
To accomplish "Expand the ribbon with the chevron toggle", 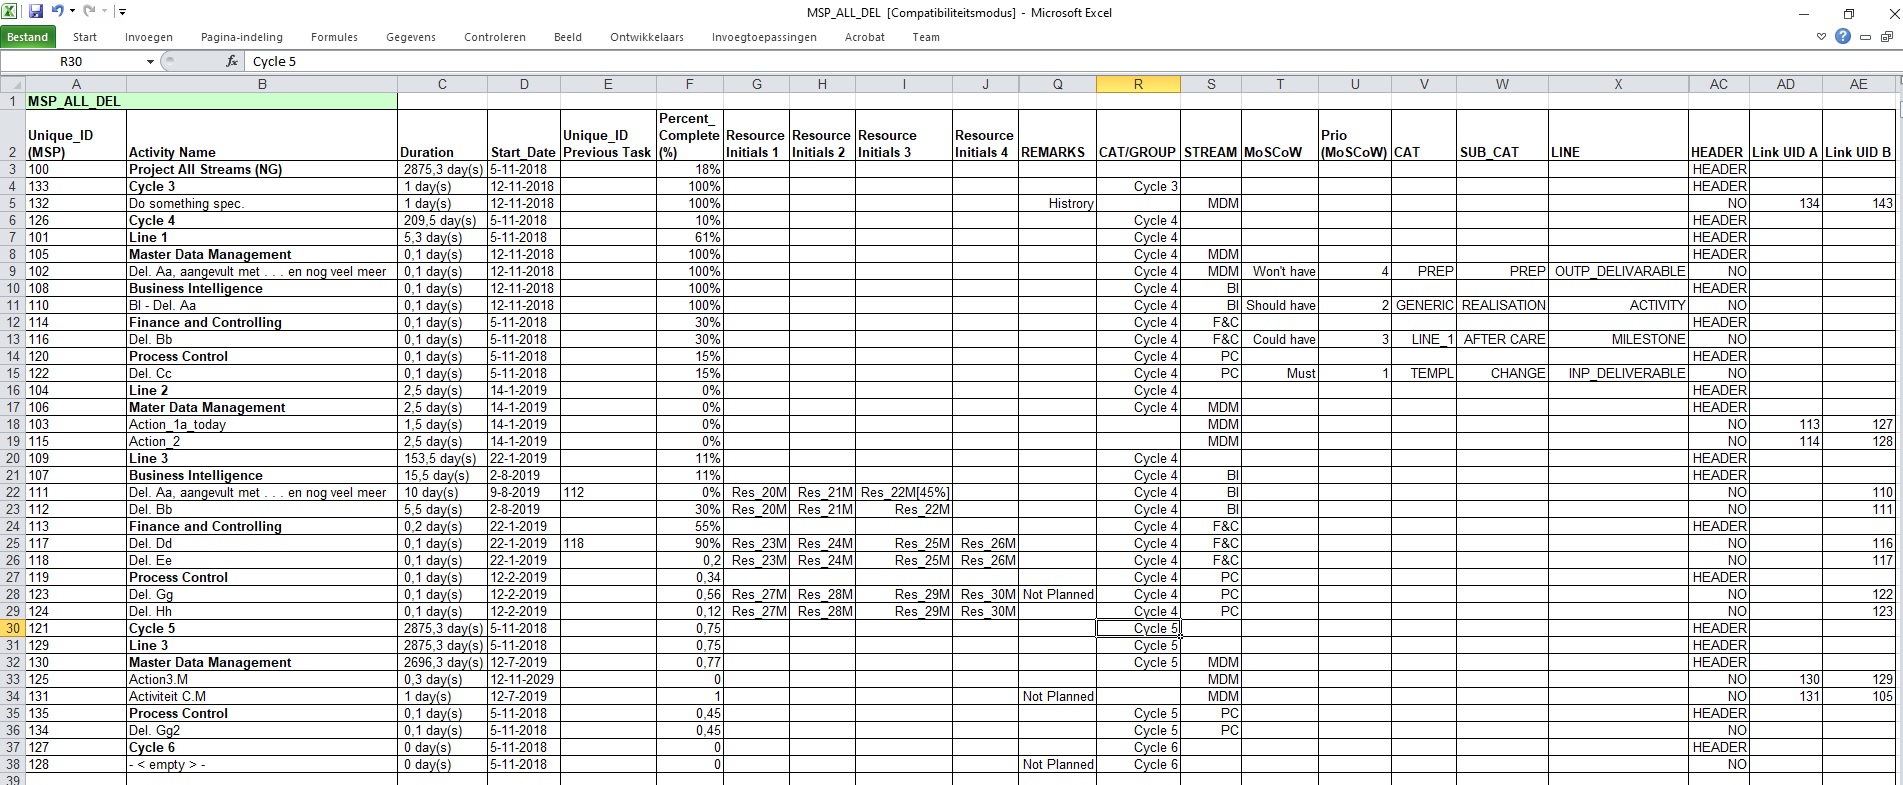I will [x=1821, y=37].
